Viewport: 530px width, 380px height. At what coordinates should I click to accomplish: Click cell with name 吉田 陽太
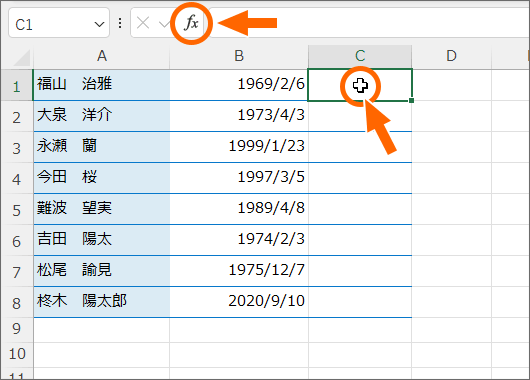101,240
